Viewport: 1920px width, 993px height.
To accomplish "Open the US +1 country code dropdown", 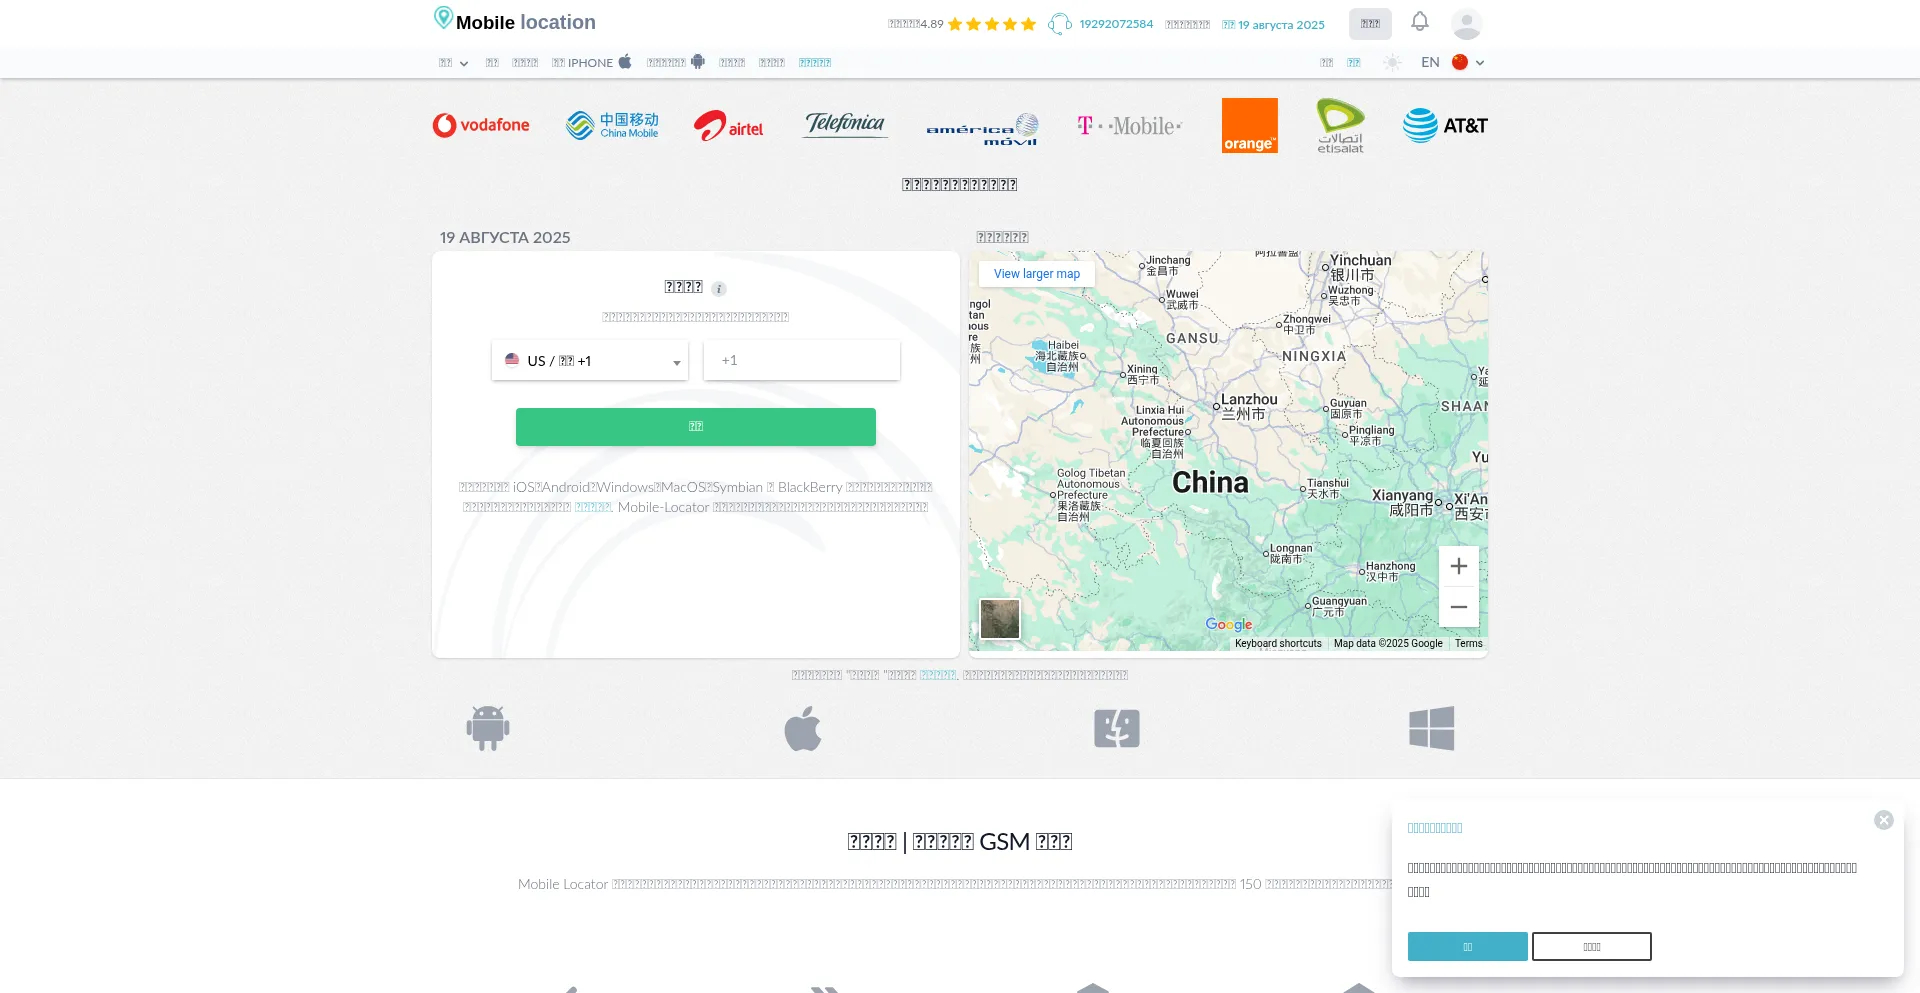I will click(590, 360).
